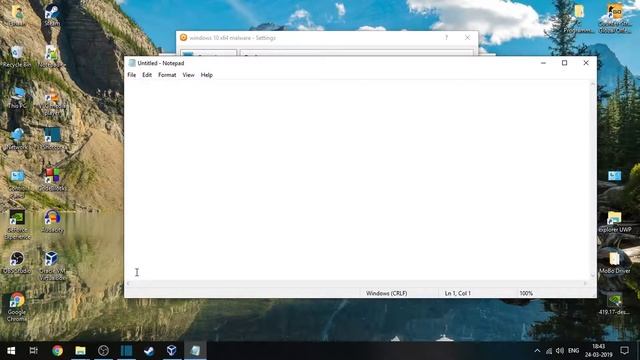Select the Recycle Bin desktop icon
This screenshot has height=360, width=640.
(x=17, y=56)
